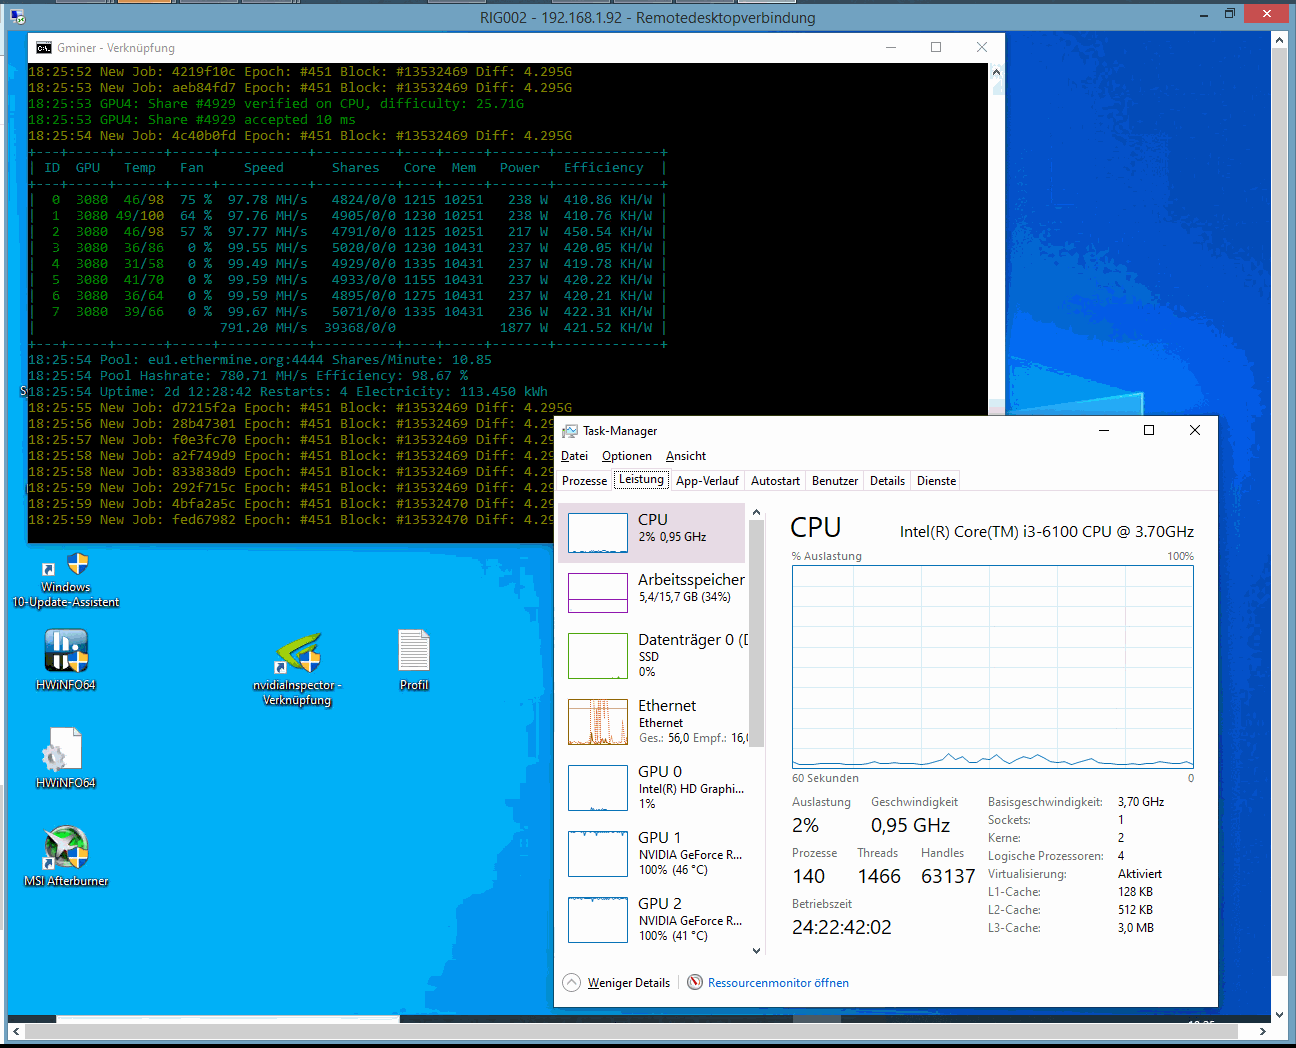Viewport: 1296px width, 1048px height.
Task: Click the Handles count 63137
Action: point(948,876)
